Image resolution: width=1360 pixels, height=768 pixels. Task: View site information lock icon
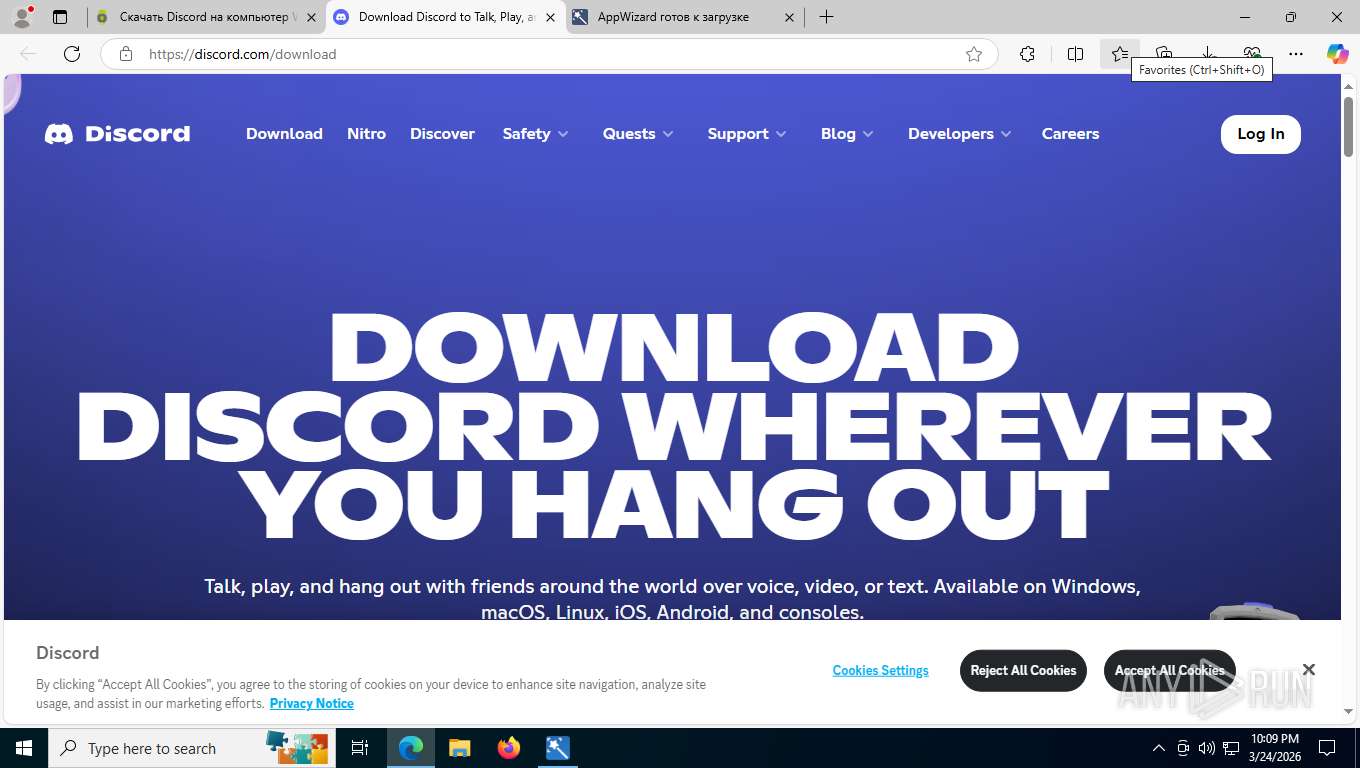click(x=126, y=54)
